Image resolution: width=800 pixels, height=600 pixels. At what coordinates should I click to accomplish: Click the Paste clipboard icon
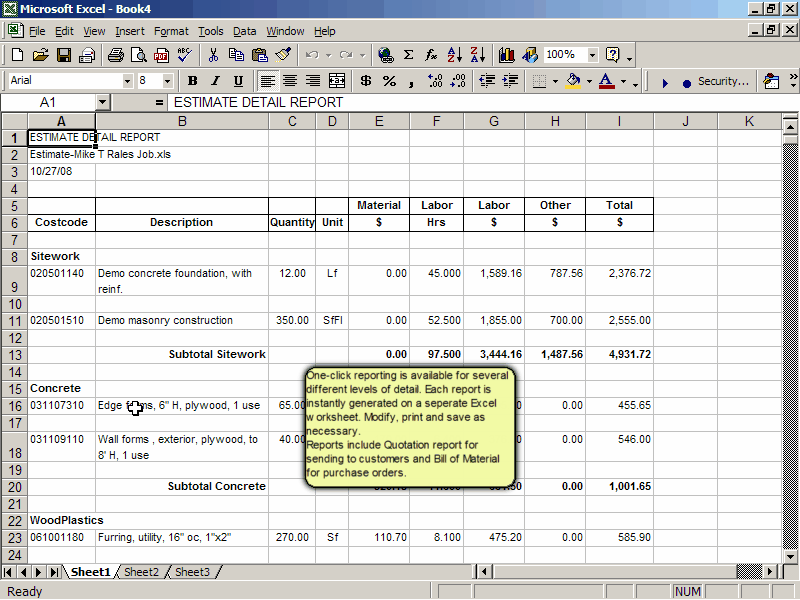click(260, 55)
